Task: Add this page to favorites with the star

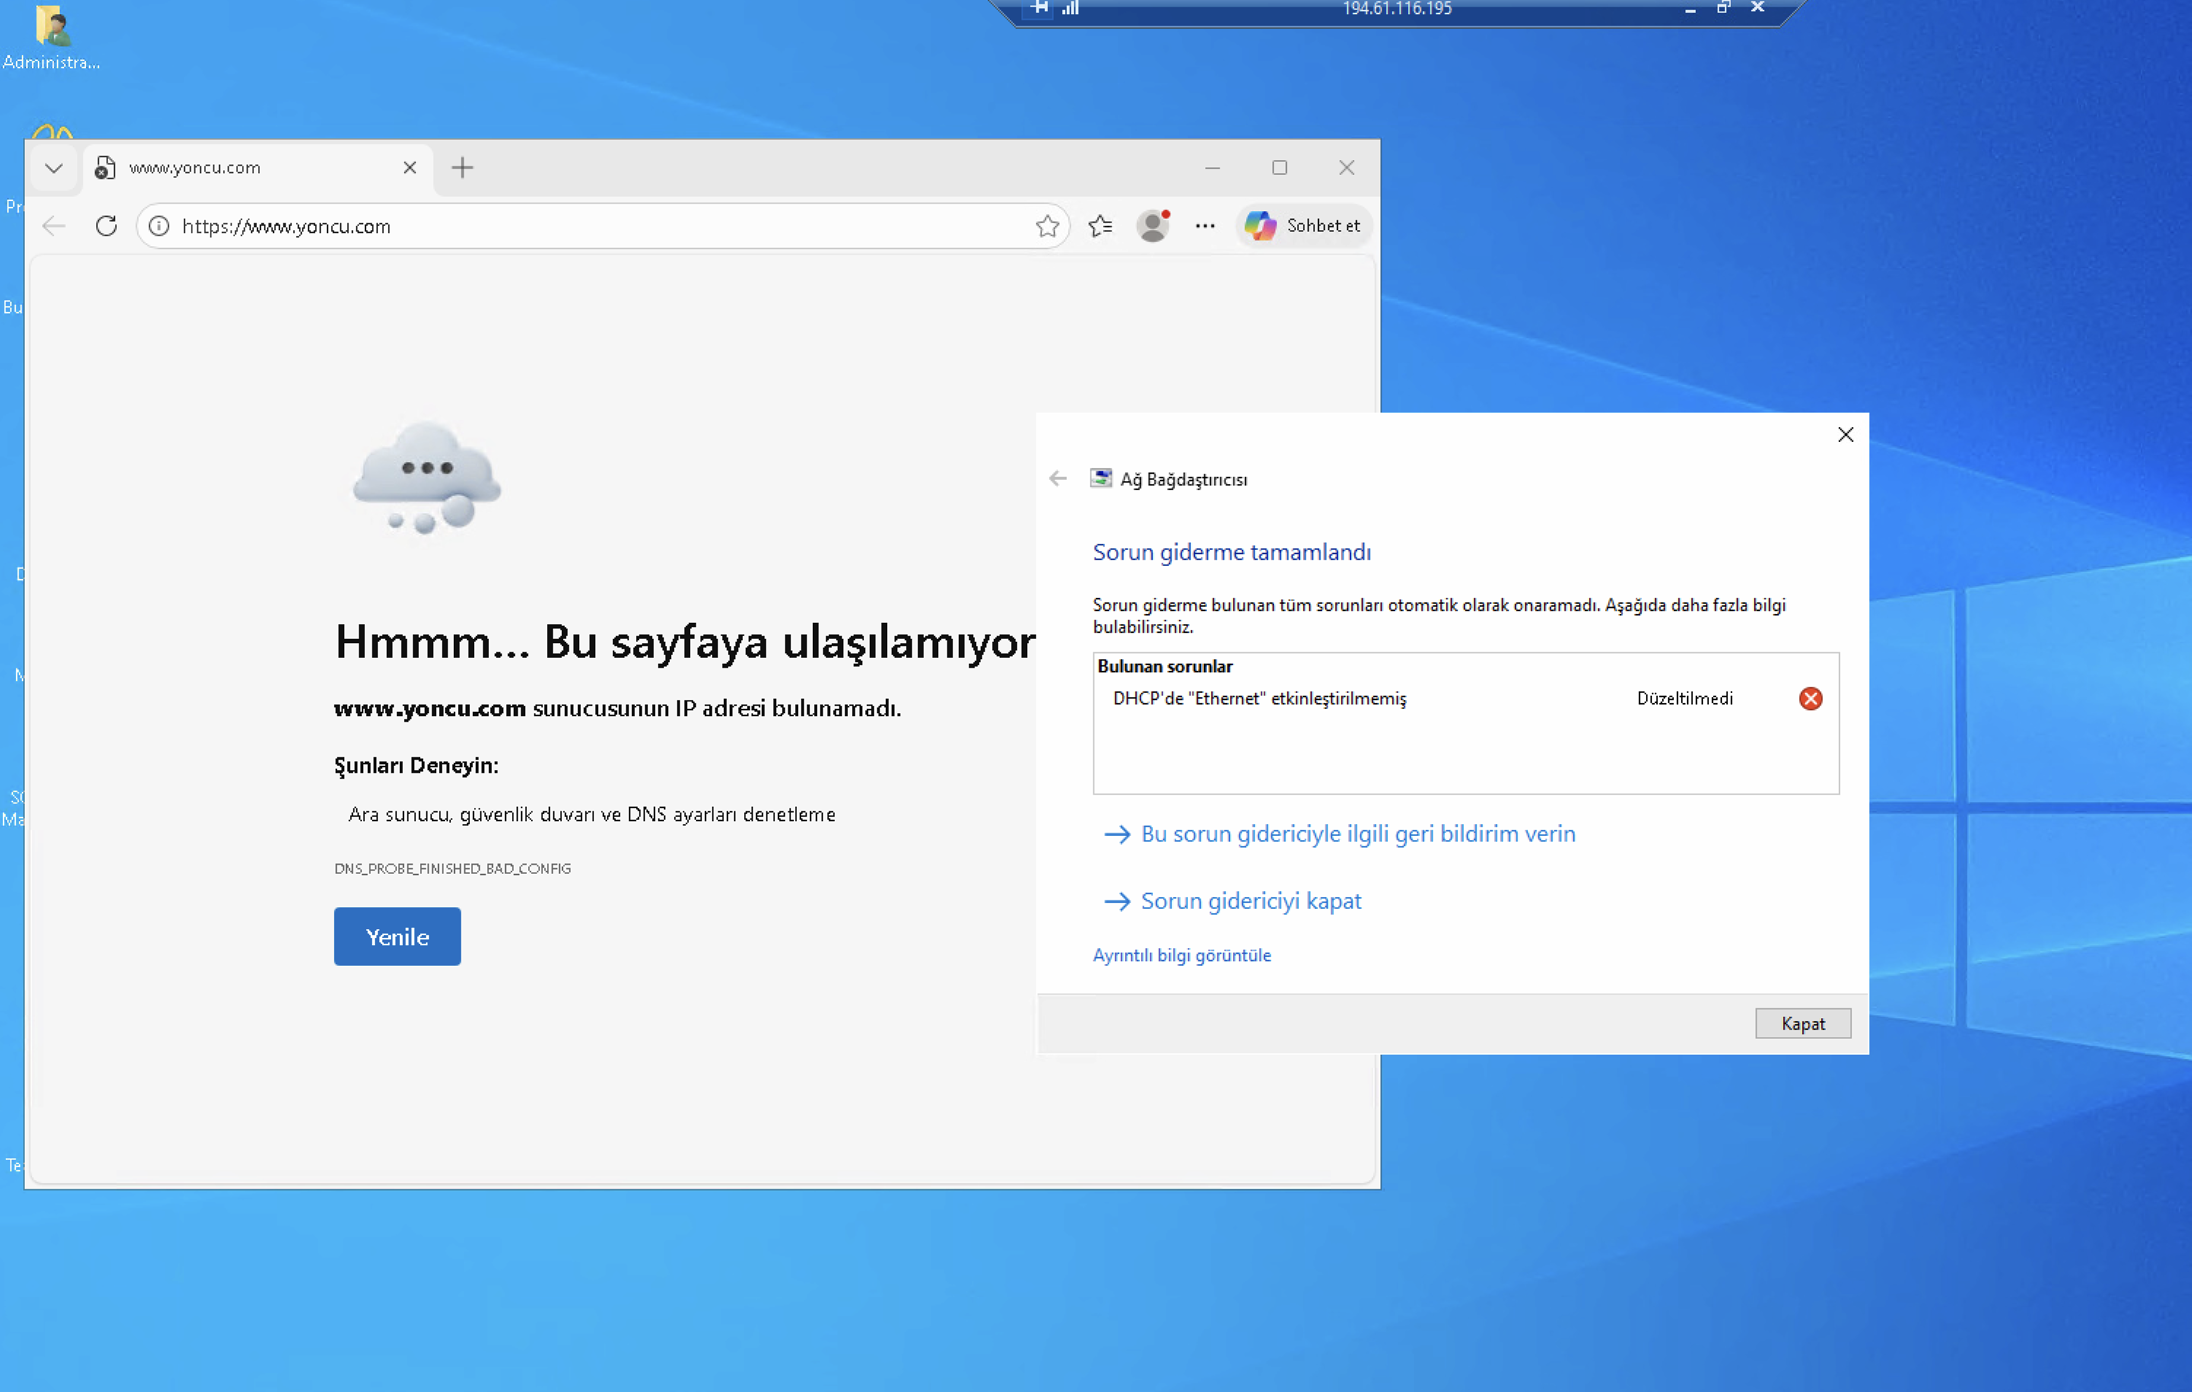Action: tap(1047, 227)
